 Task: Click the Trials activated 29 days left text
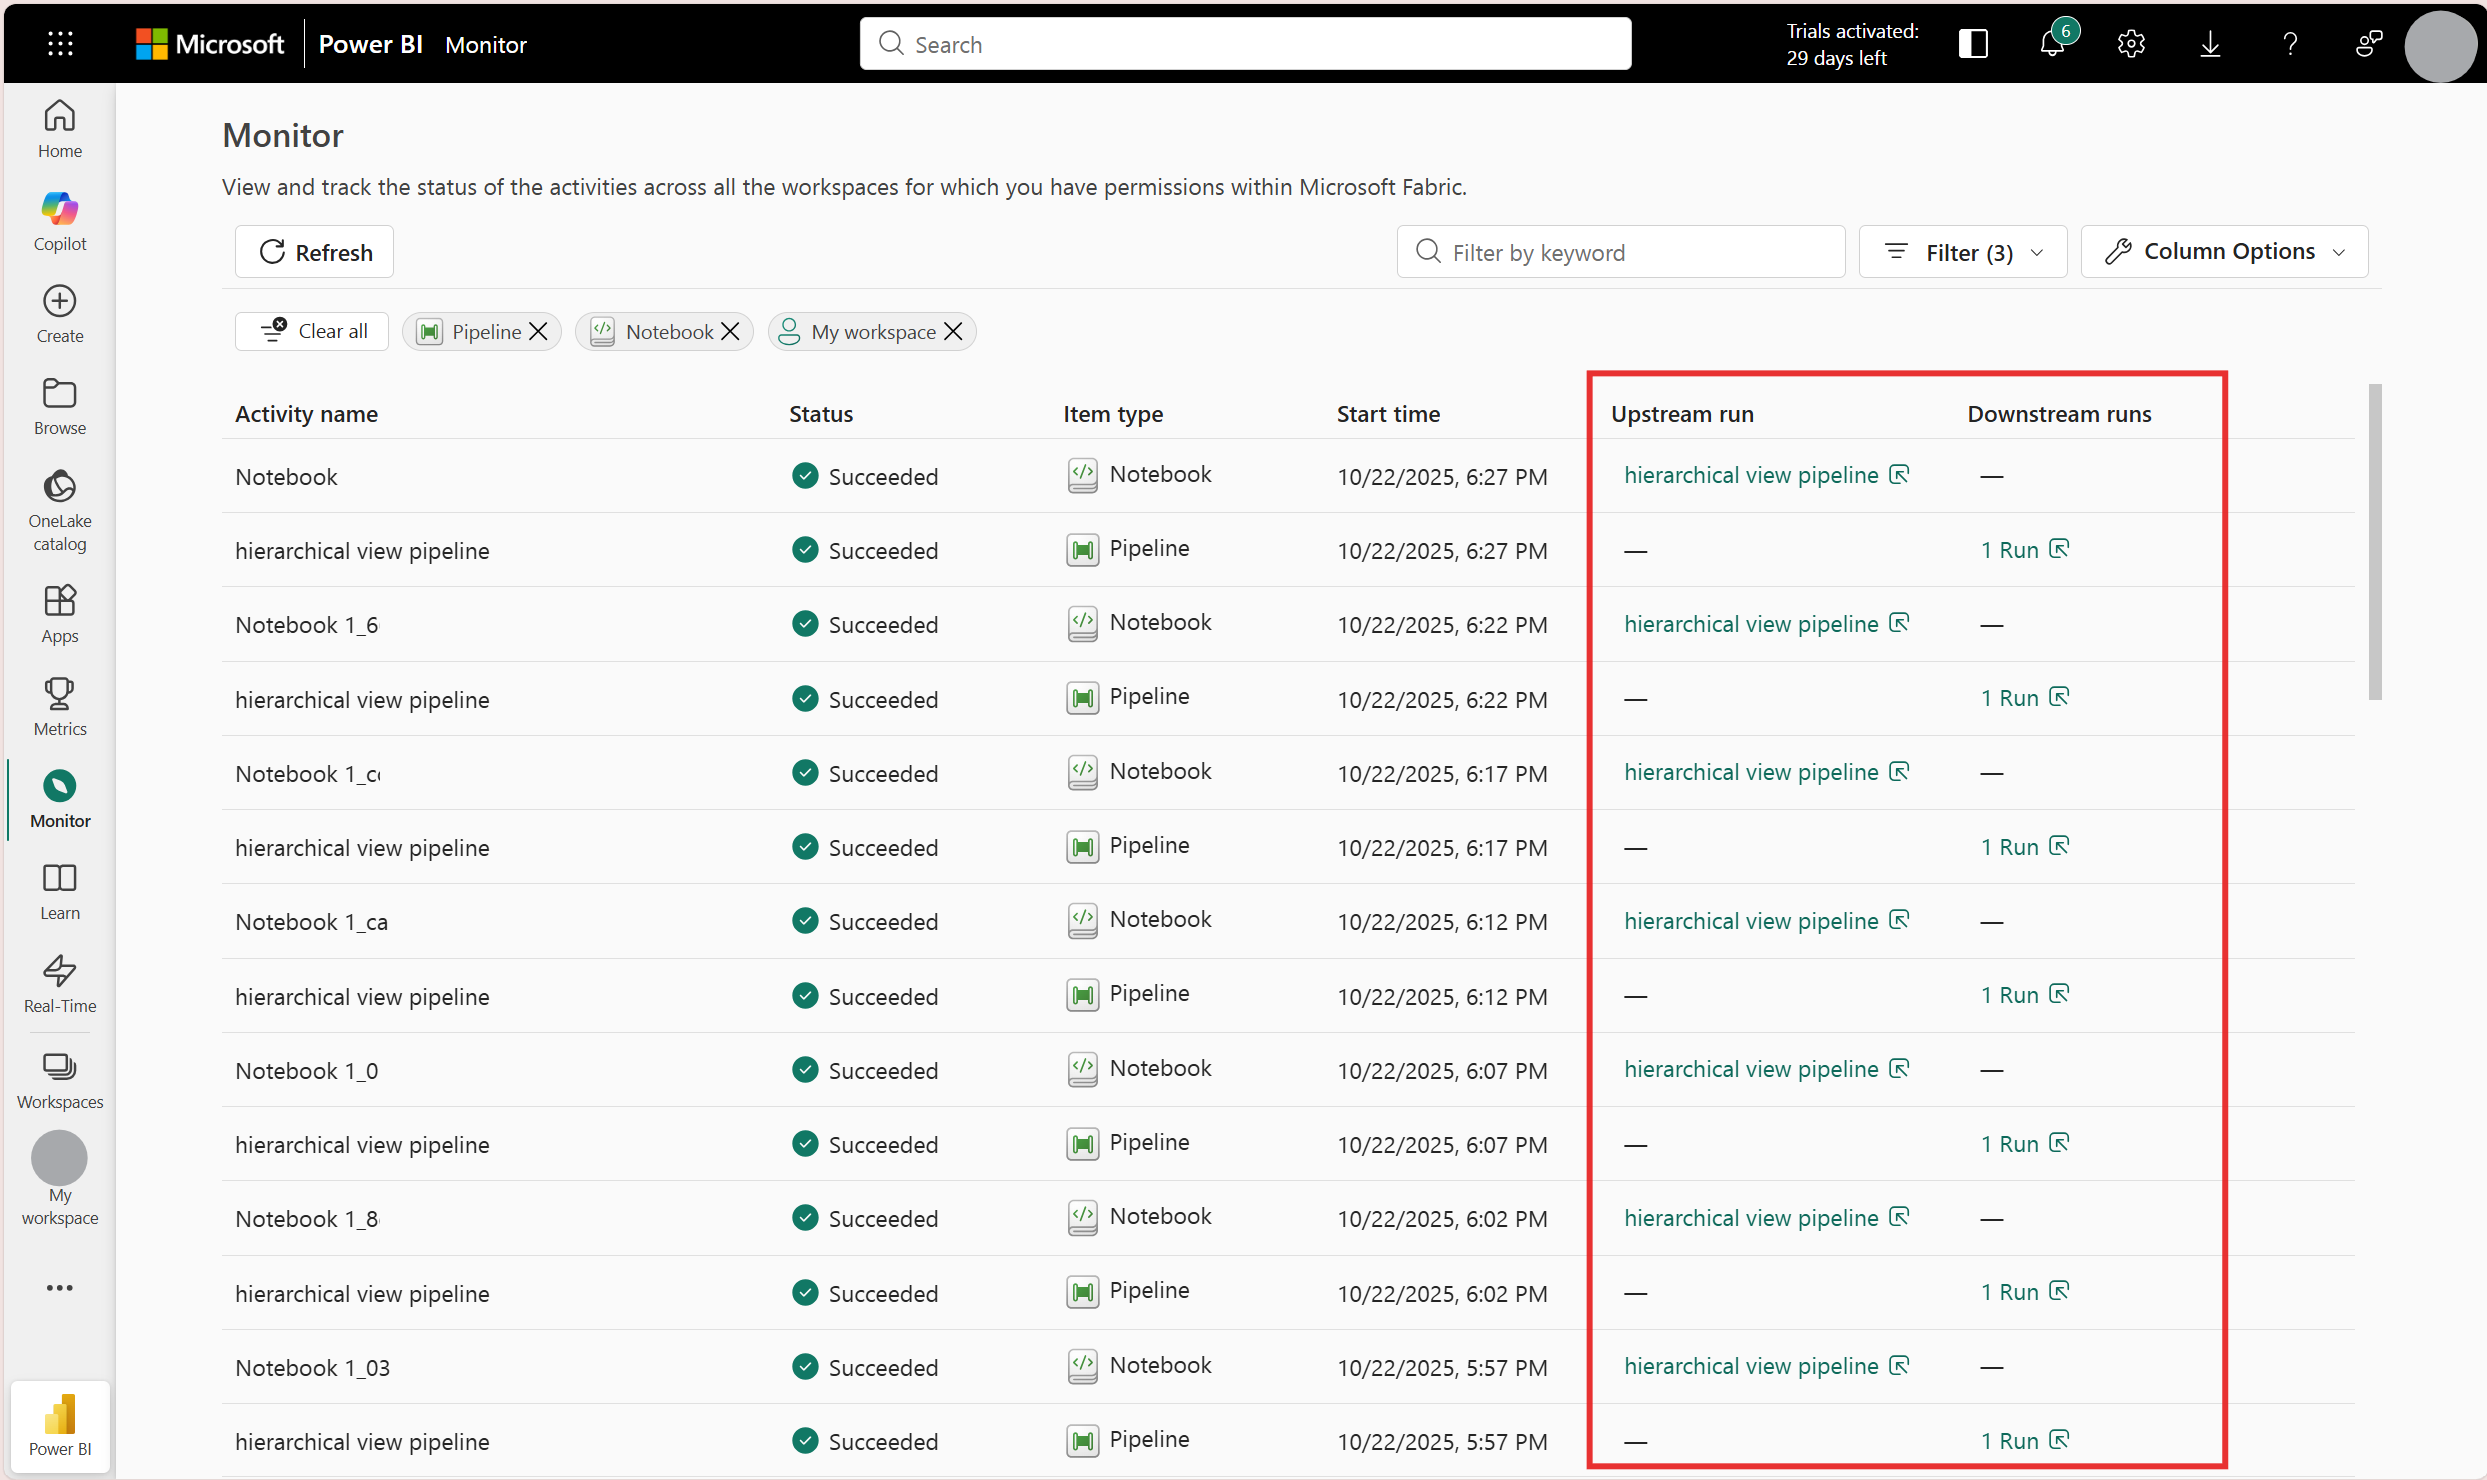pos(1852,44)
